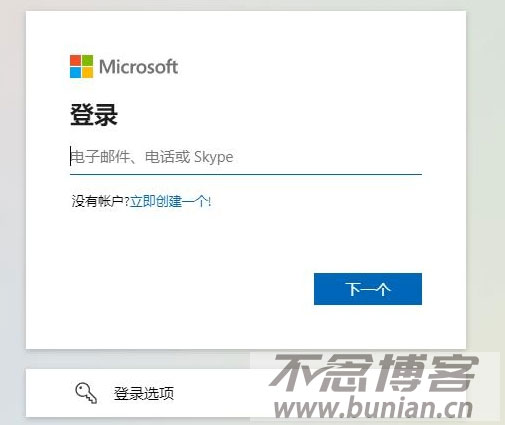Click the www.bunian.cn watermark URL

373,408
